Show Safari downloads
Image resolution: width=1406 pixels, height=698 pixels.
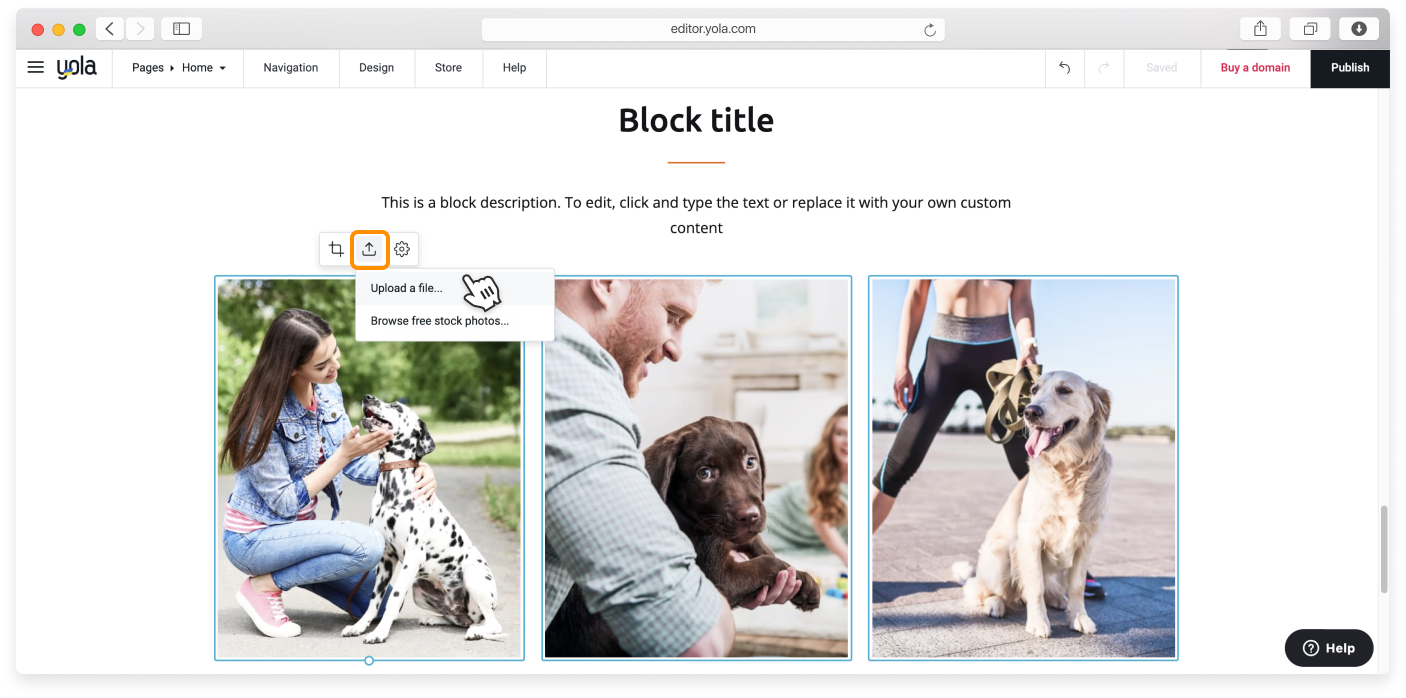click(1358, 29)
